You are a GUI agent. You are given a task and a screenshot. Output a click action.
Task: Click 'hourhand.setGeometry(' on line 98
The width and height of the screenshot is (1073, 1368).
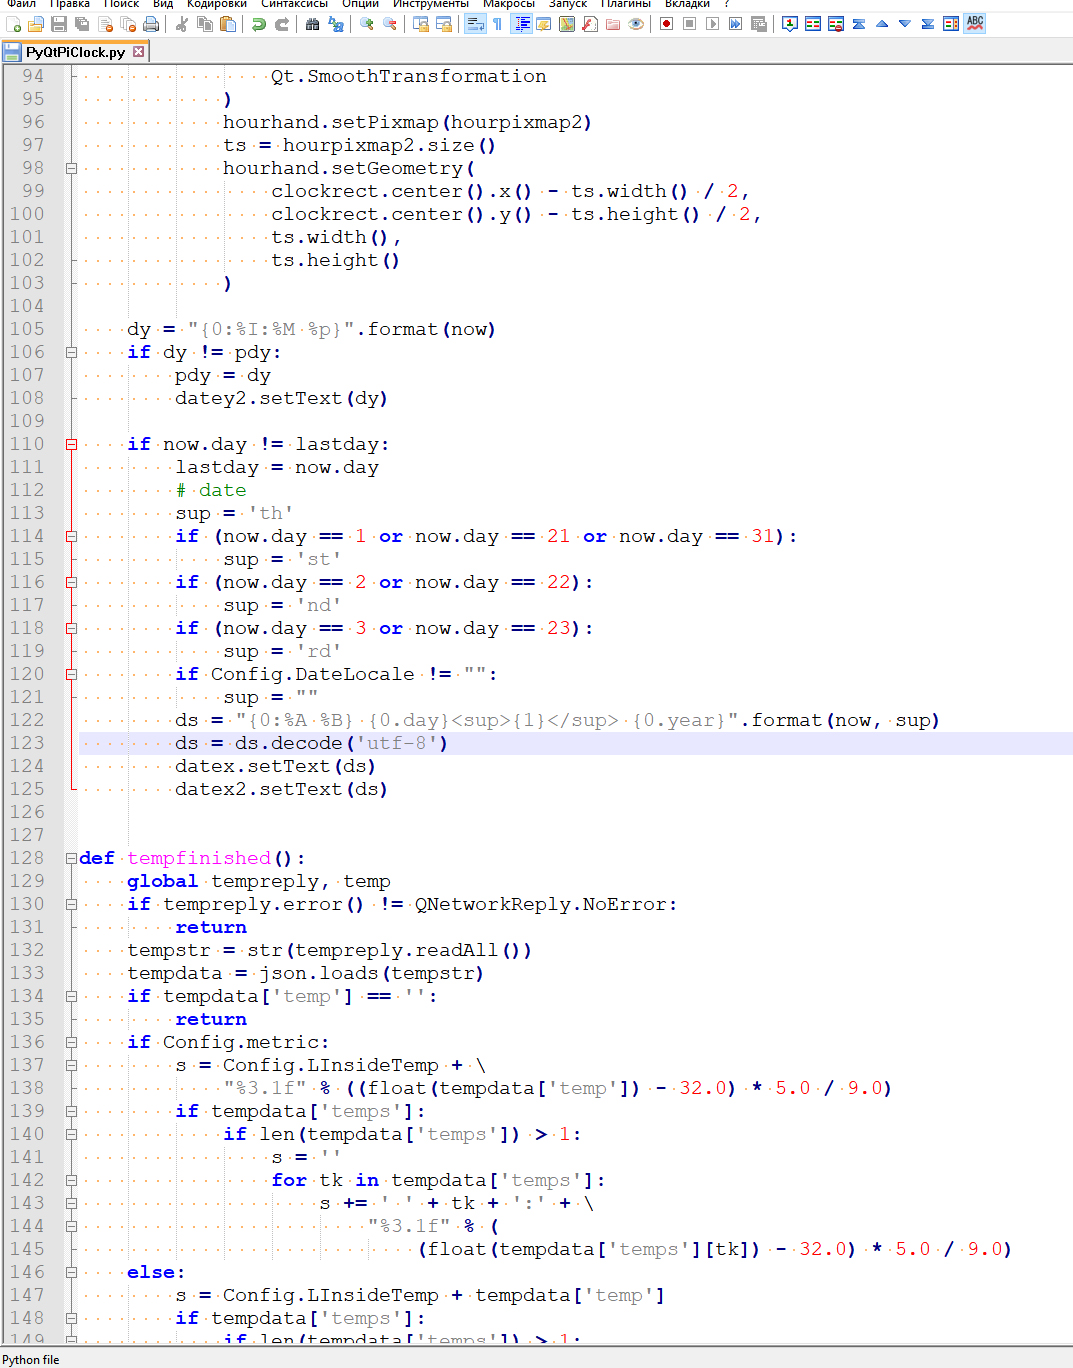pyautogui.click(x=349, y=168)
